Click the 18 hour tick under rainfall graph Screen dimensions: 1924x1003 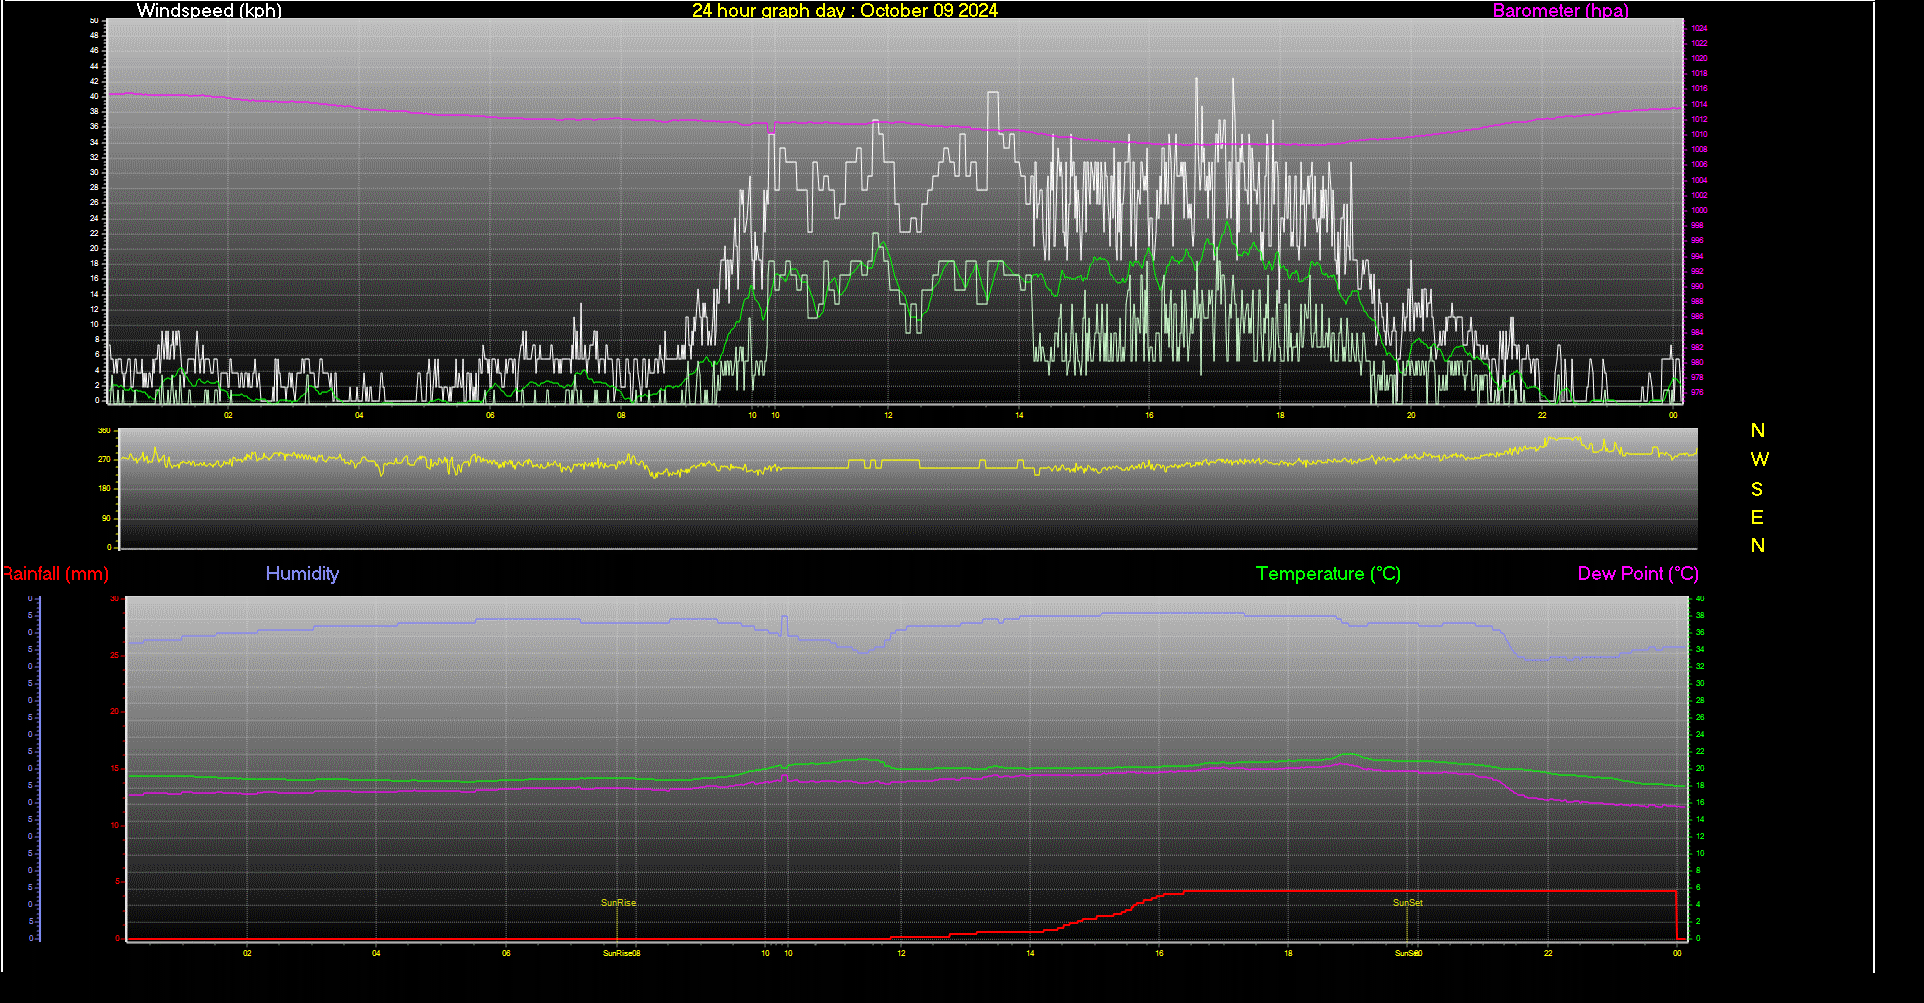tap(1288, 953)
